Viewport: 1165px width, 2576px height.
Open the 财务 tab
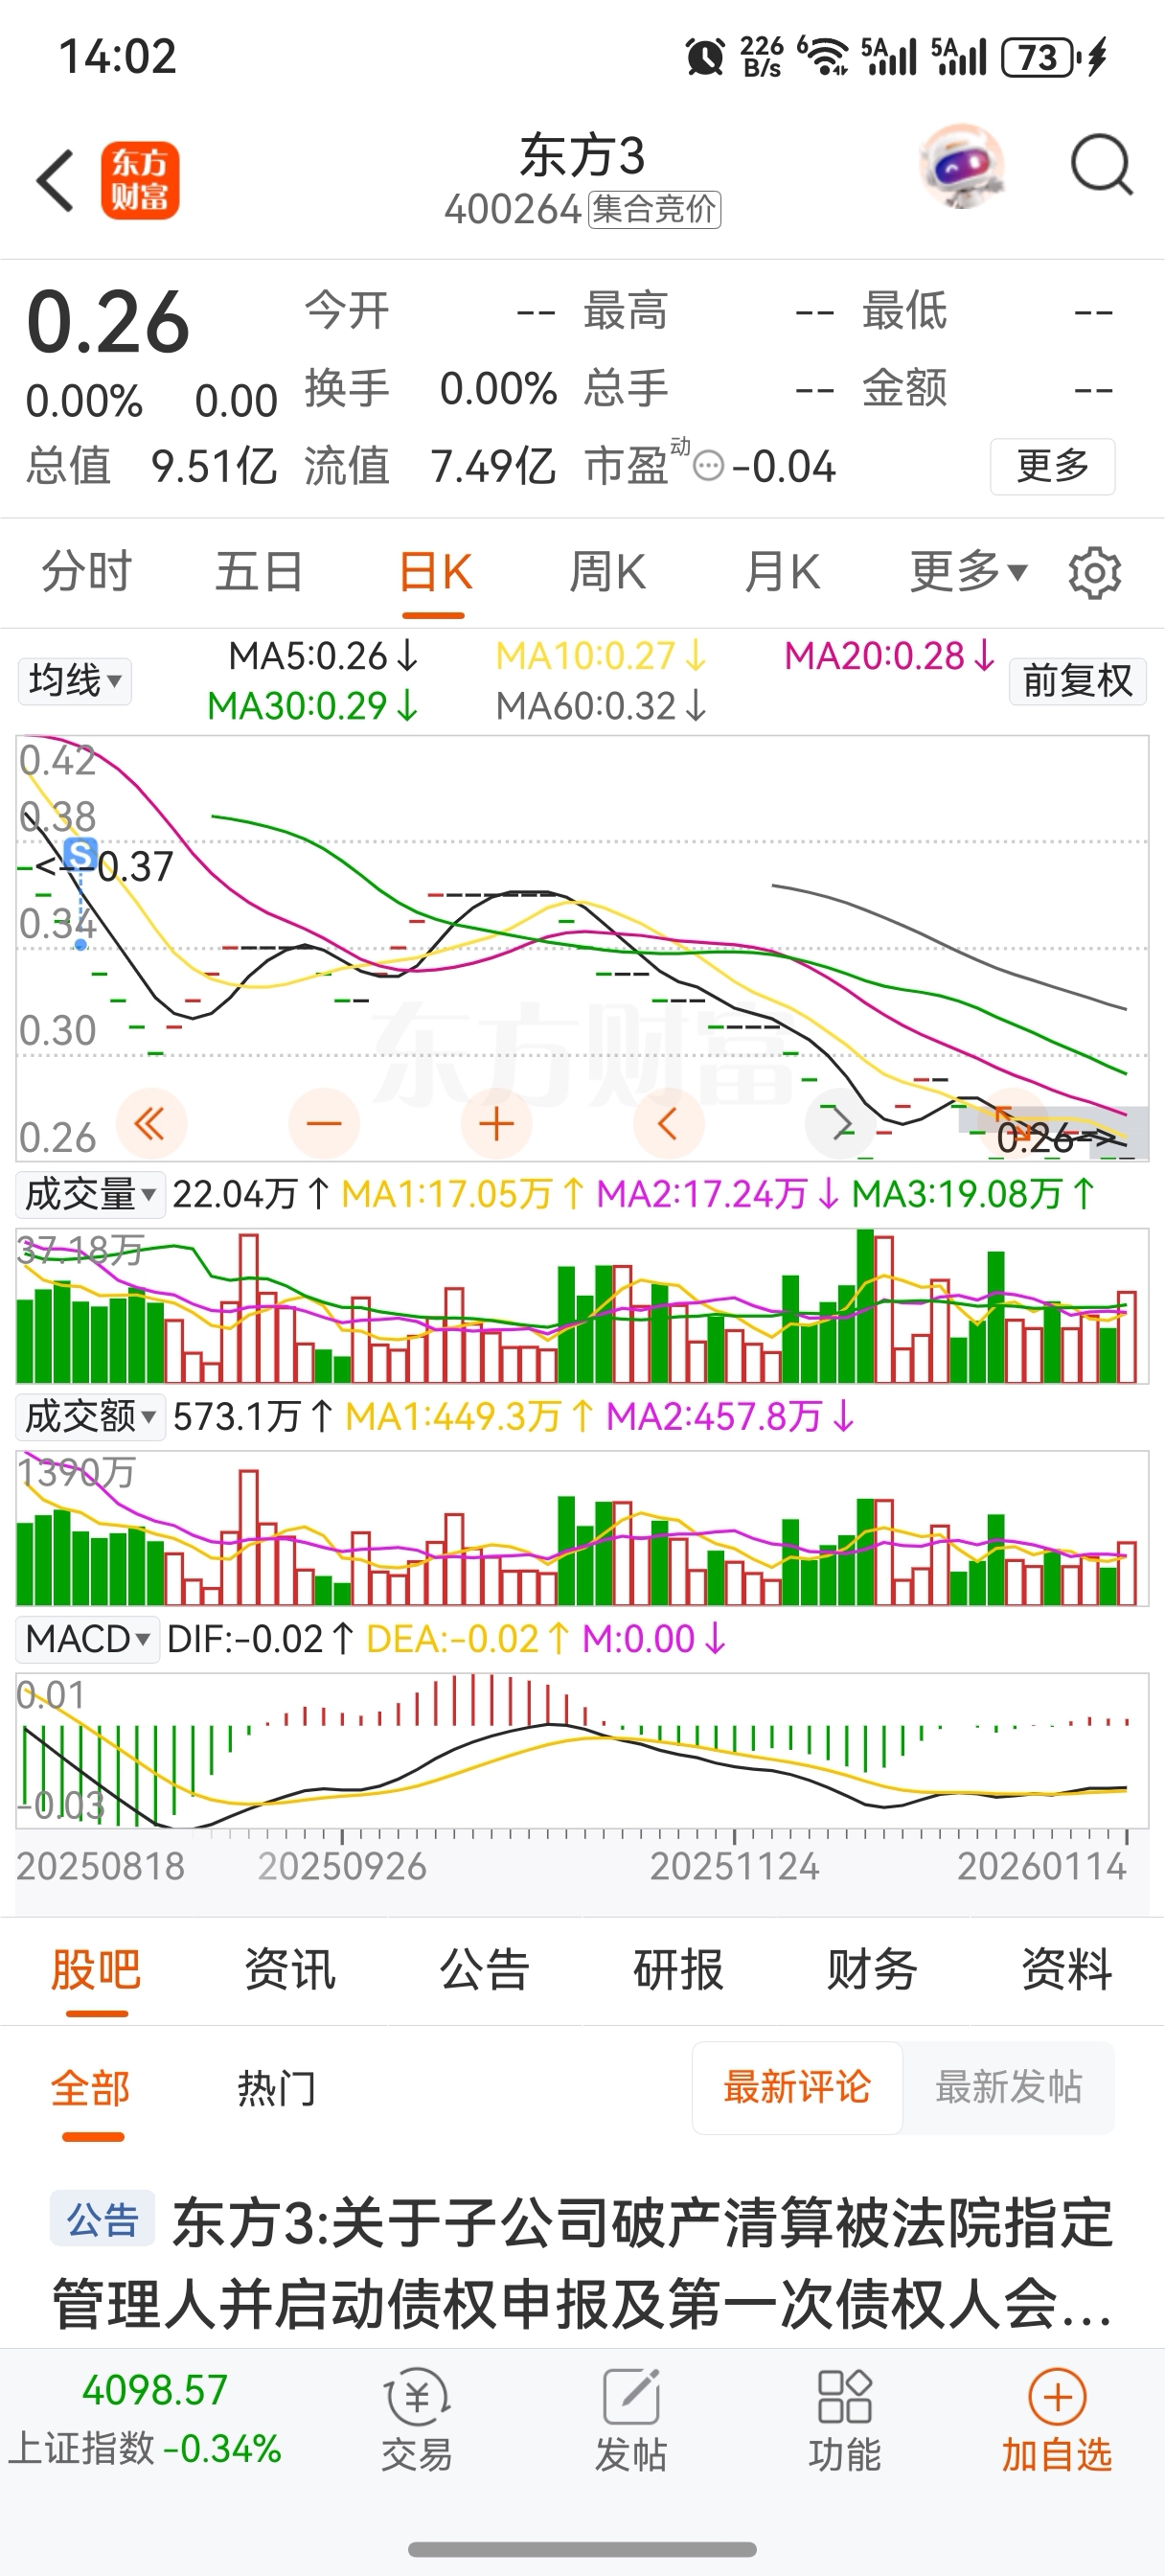pyautogui.click(x=872, y=1970)
